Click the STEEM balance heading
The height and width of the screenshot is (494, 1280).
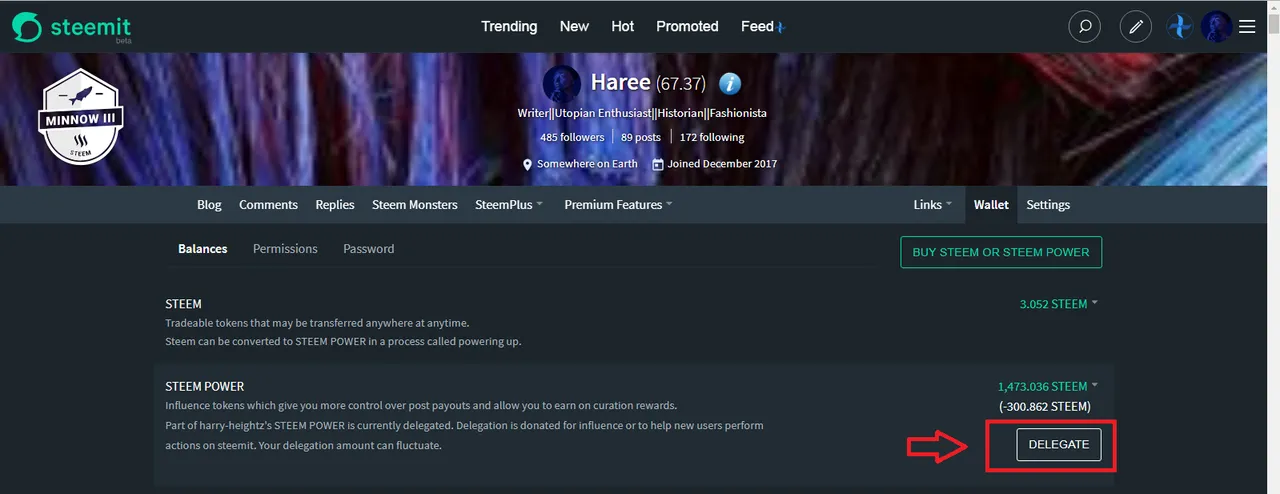coord(184,304)
